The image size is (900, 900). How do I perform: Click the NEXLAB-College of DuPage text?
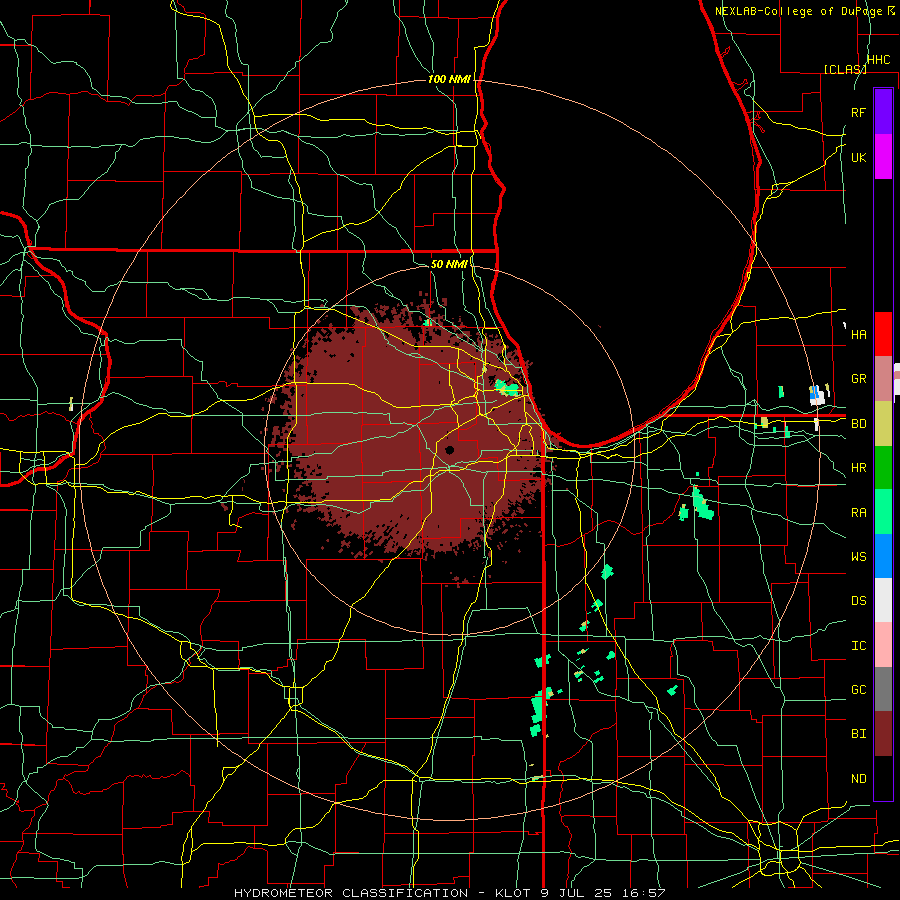click(x=800, y=11)
